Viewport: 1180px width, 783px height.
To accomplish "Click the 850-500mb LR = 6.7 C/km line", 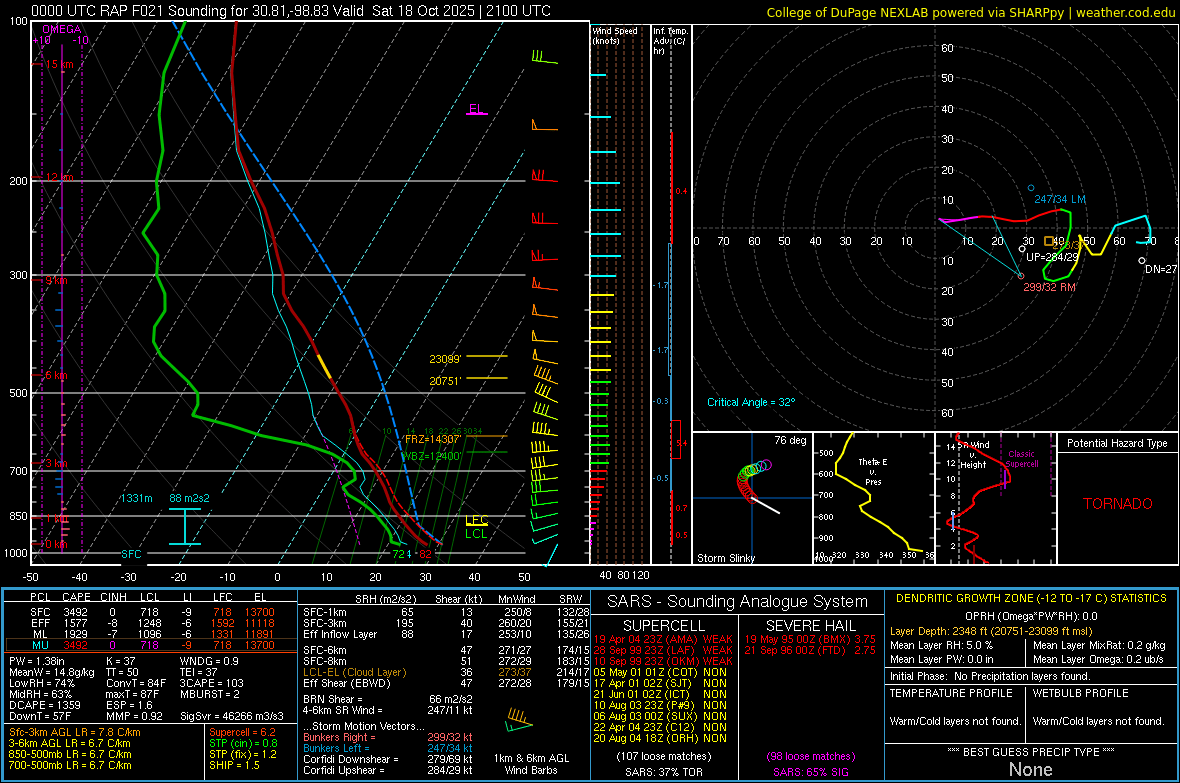I will (70, 754).
